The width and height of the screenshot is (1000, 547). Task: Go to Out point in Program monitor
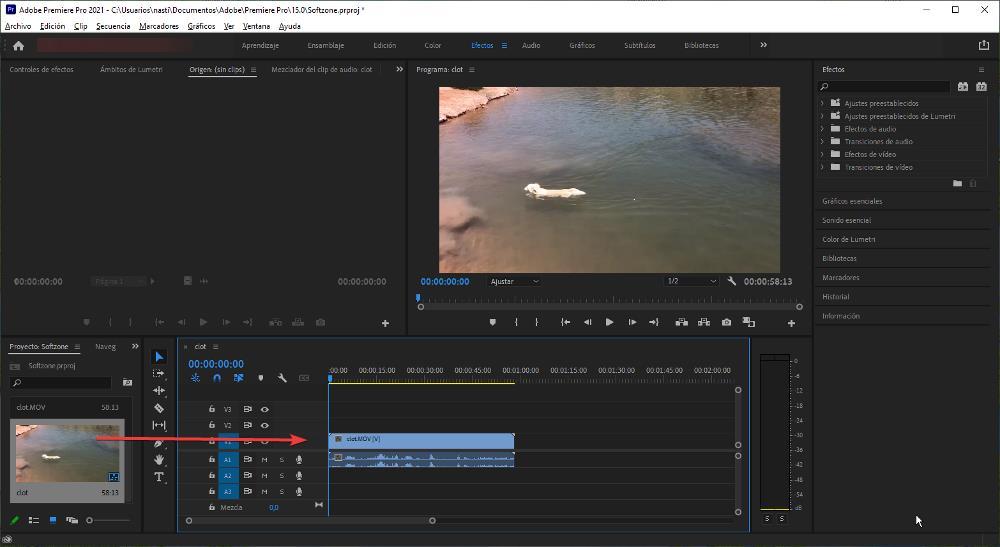(654, 323)
